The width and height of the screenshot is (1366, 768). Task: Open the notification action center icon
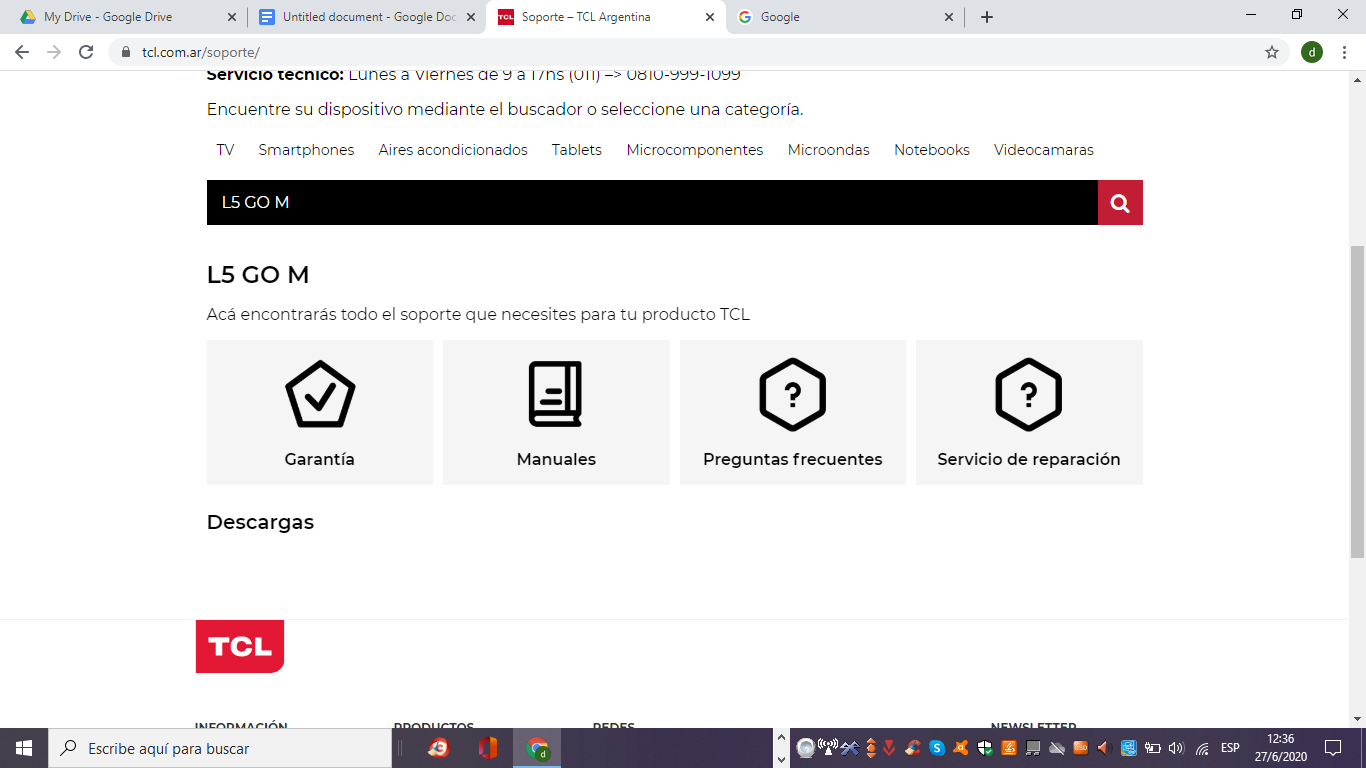point(1333,748)
